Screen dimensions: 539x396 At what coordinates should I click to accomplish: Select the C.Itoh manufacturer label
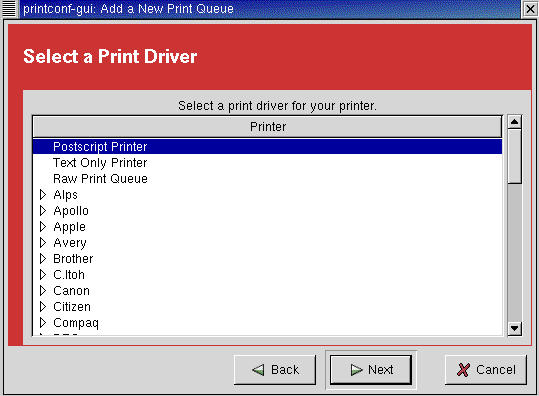[x=69, y=275]
